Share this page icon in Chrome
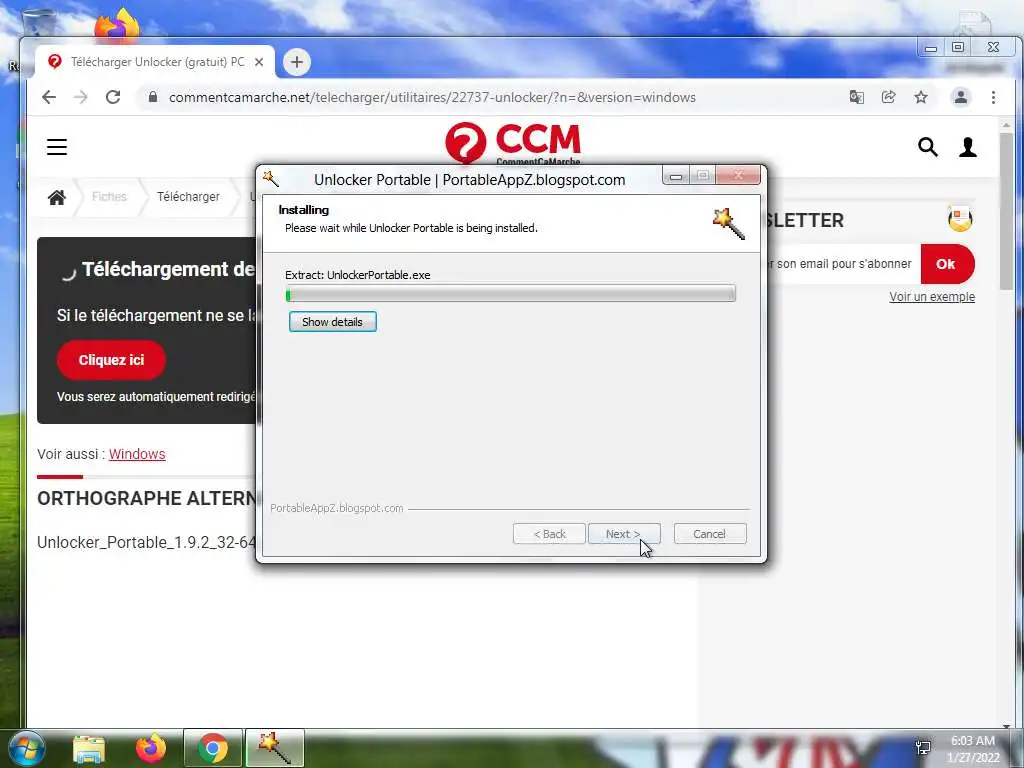1024x768 pixels. point(889,97)
